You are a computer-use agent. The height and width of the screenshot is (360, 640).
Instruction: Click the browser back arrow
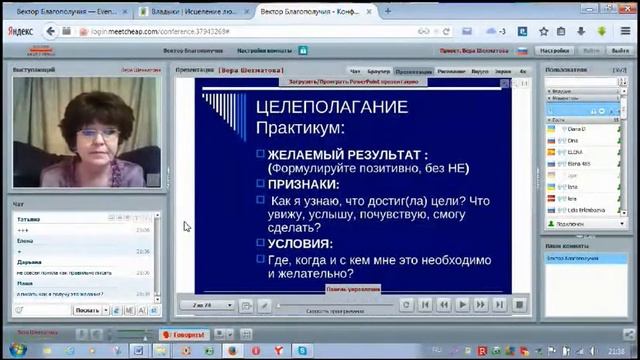point(51,31)
